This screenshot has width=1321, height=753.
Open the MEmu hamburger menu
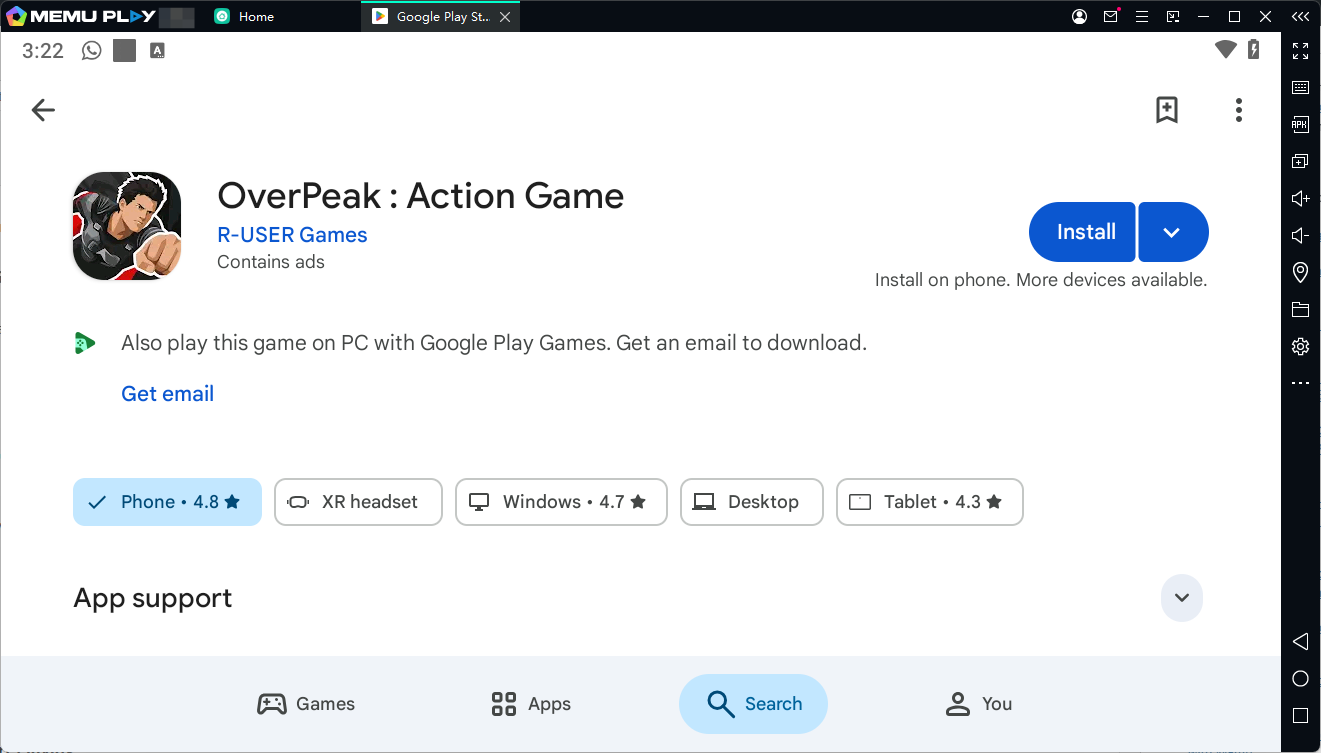click(1142, 16)
